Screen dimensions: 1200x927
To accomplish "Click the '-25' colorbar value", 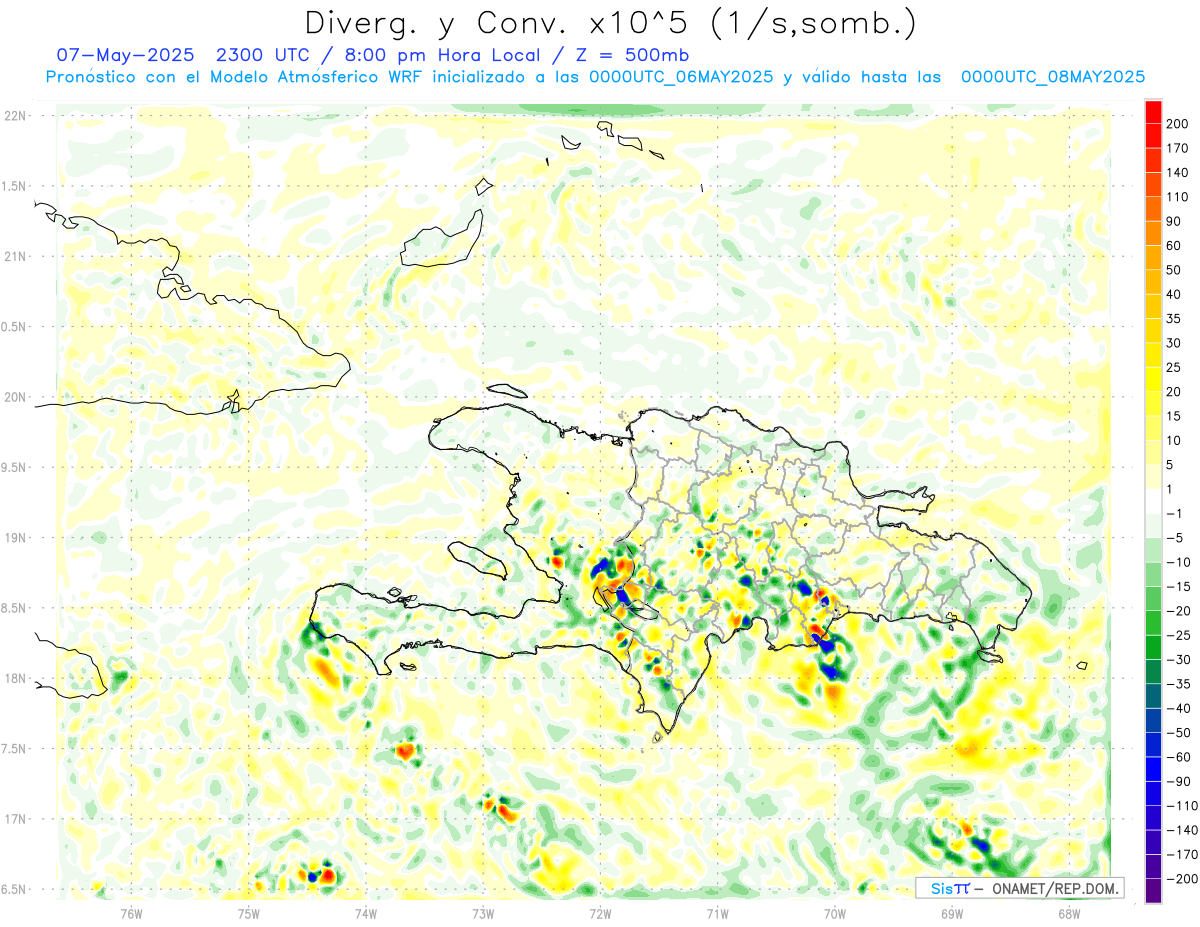I will click(x=1177, y=635).
